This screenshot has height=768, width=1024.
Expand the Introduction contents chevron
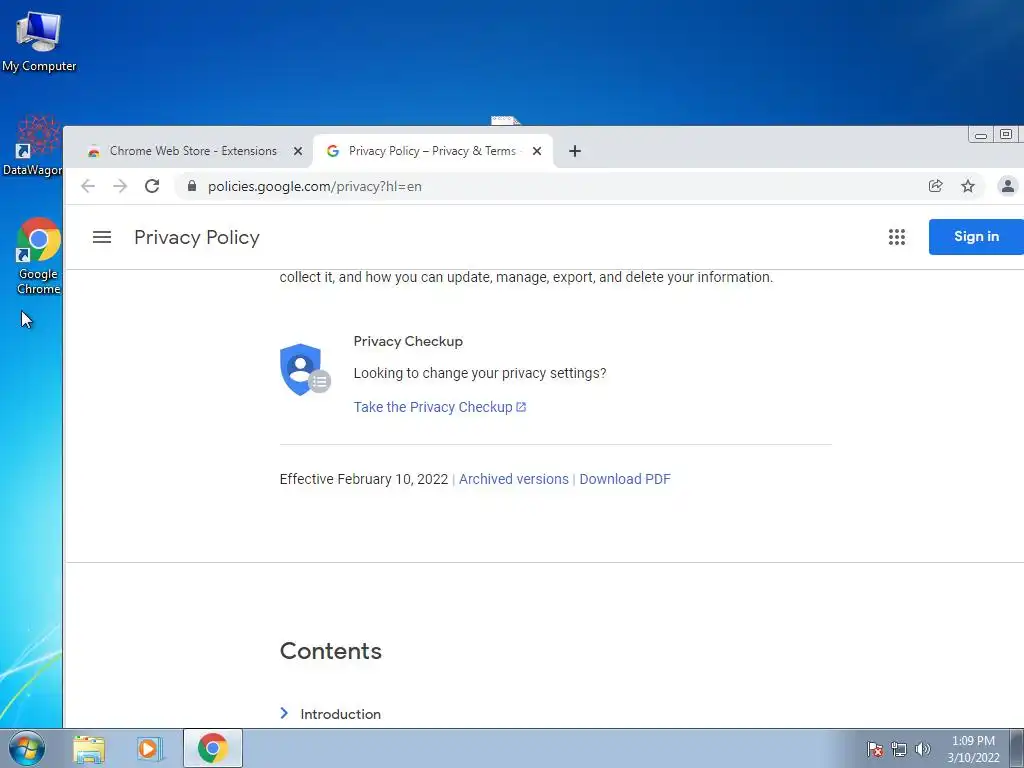pyautogui.click(x=284, y=713)
